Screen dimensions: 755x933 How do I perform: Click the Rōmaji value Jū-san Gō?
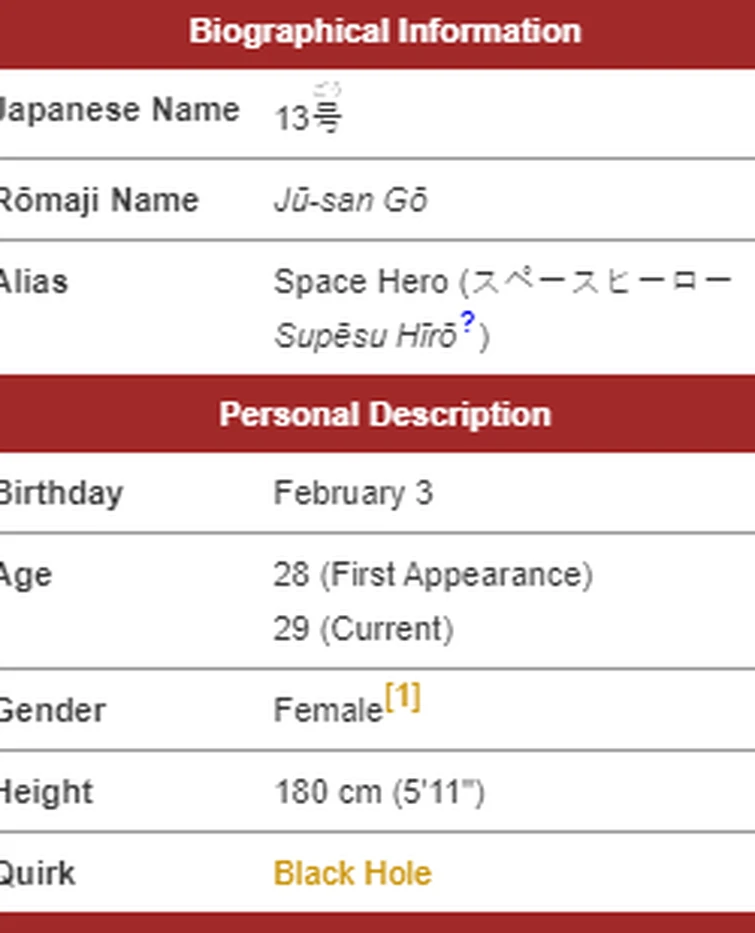click(350, 200)
